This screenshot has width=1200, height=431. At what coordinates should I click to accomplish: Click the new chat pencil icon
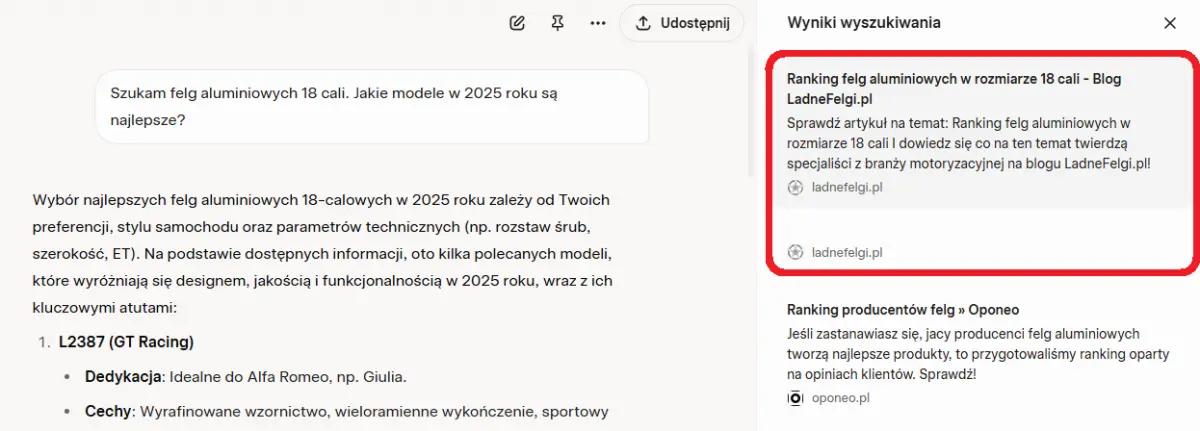pos(517,23)
